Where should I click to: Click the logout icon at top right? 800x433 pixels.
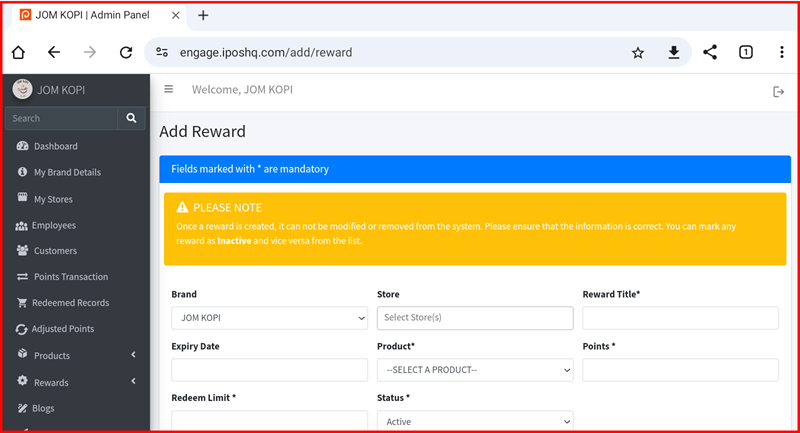pos(779,92)
